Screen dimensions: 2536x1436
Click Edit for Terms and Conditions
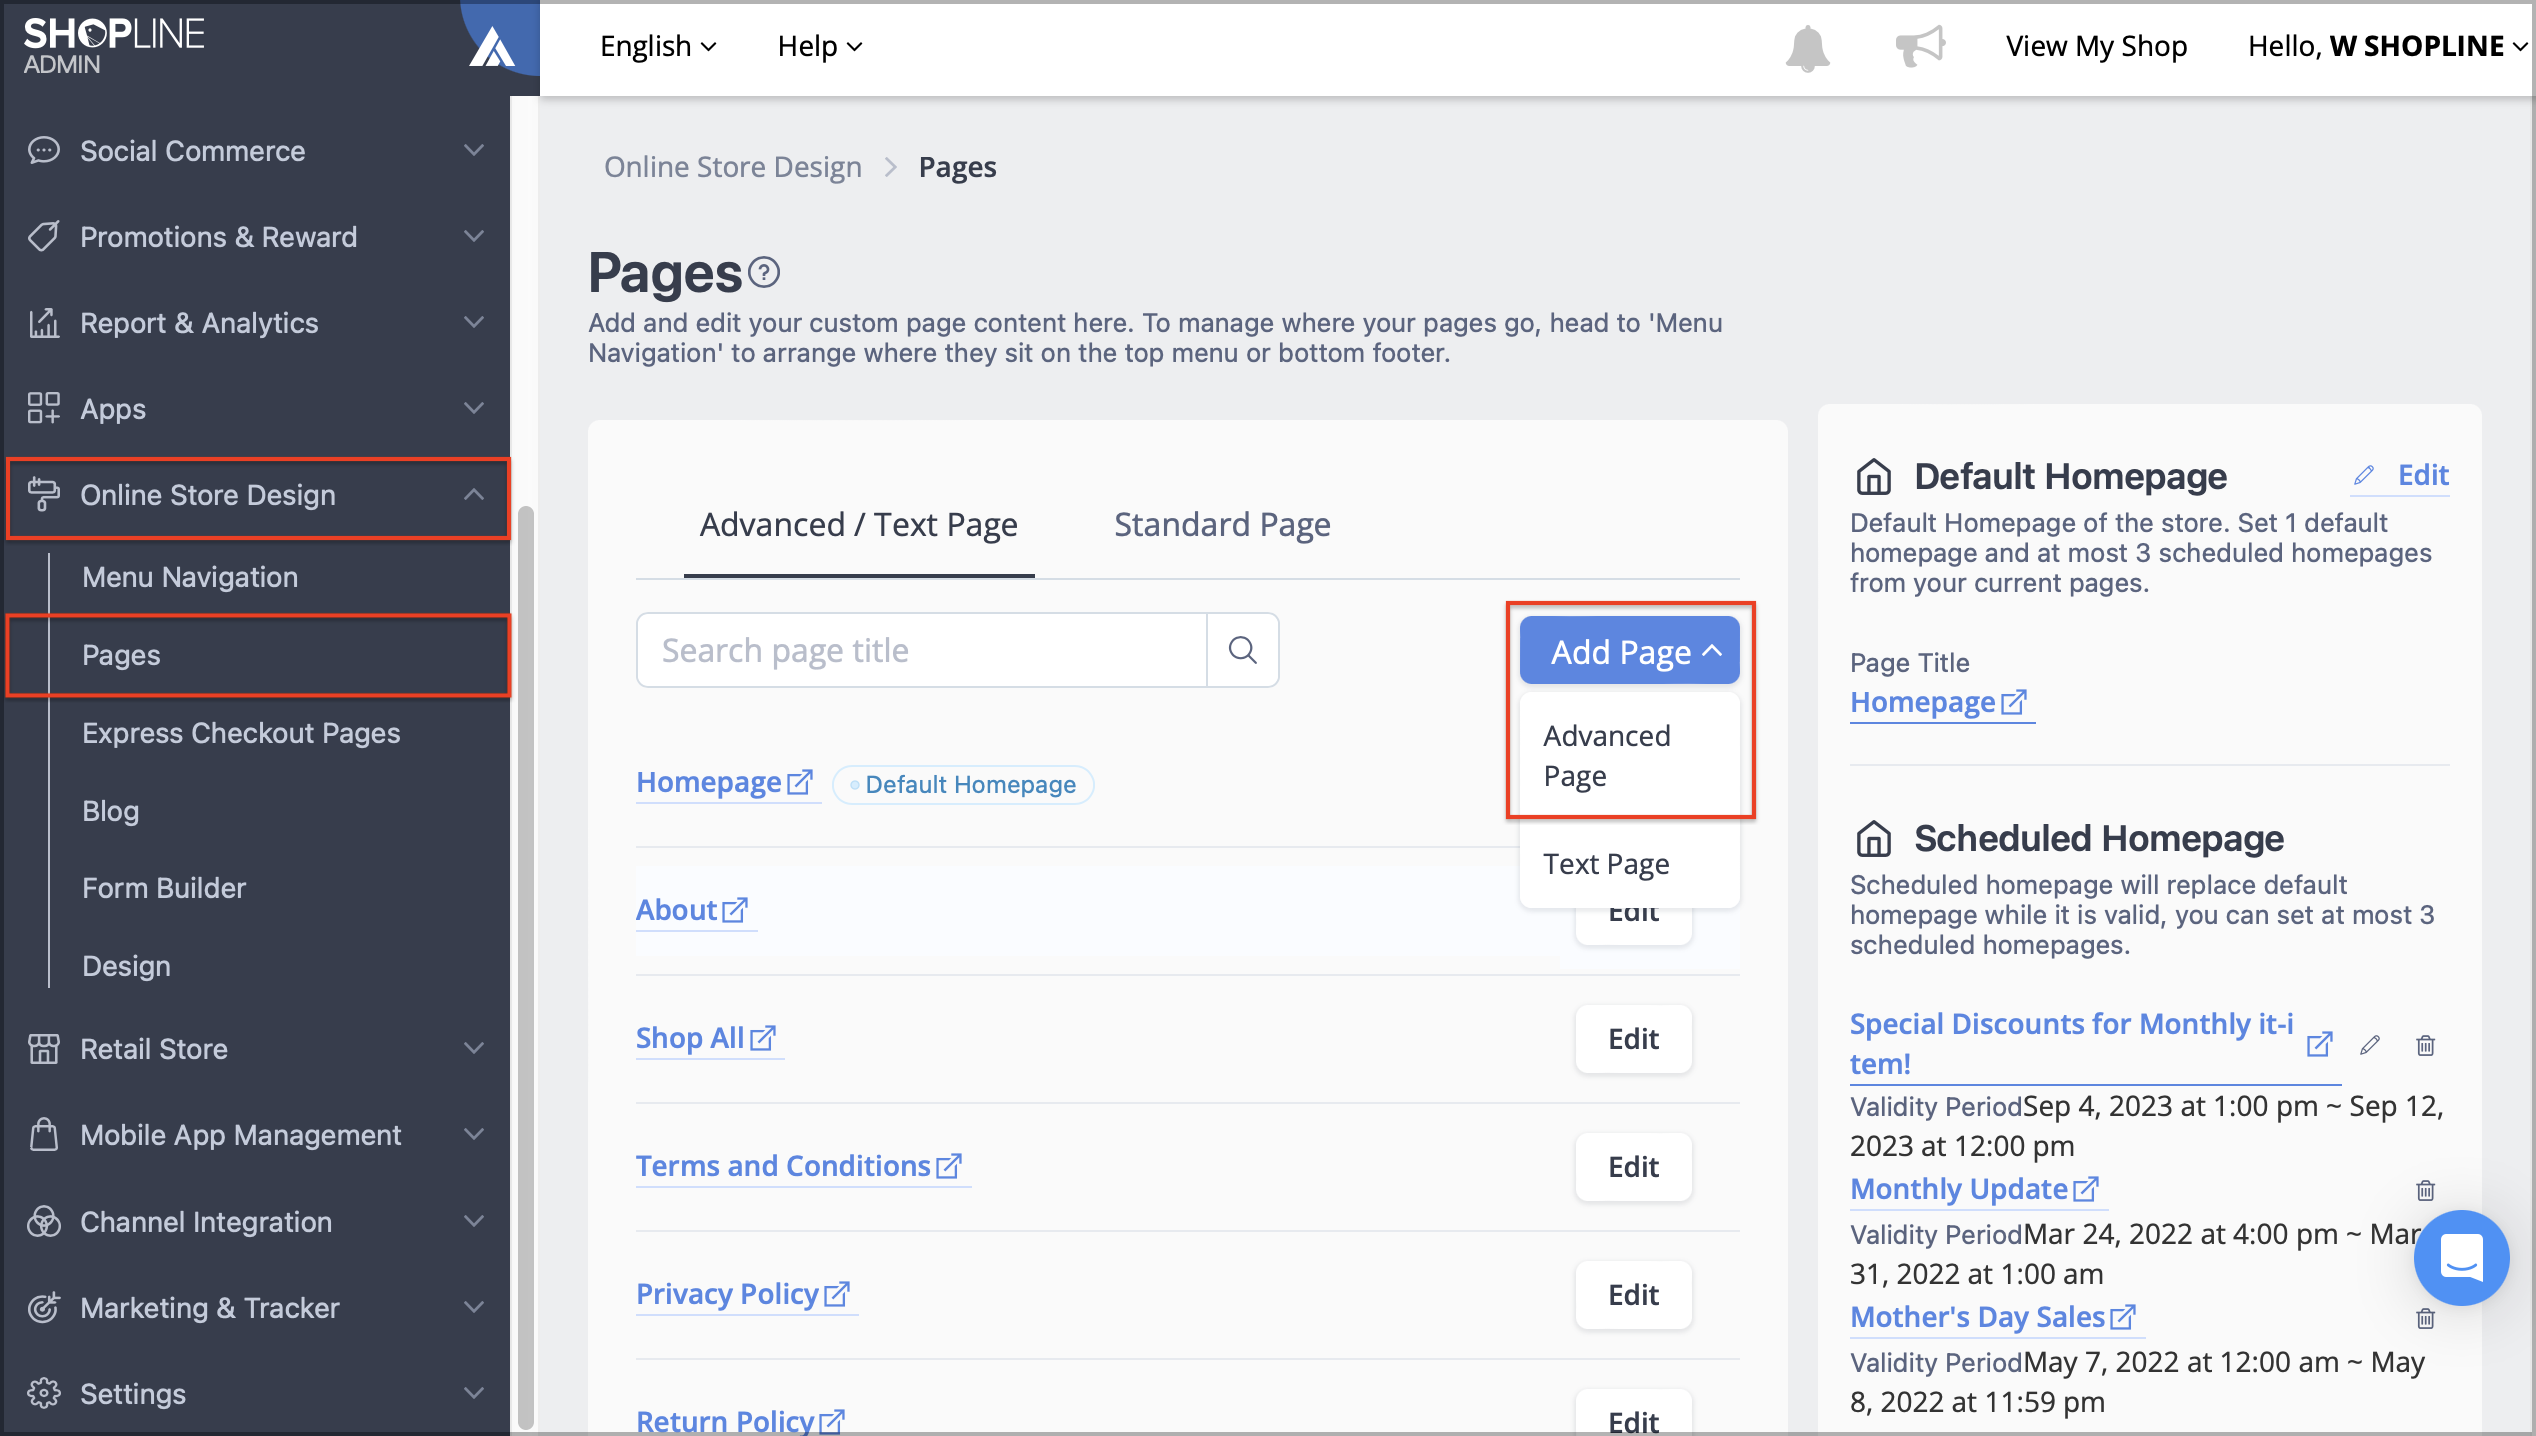pos(1633,1167)
